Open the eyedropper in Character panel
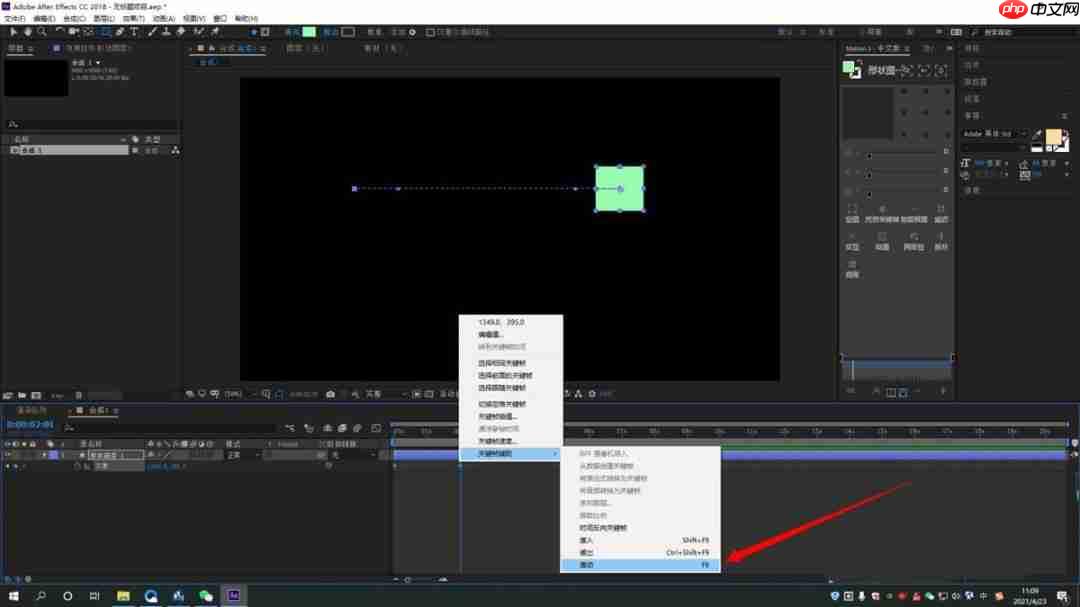 (x=1037, y=134)
